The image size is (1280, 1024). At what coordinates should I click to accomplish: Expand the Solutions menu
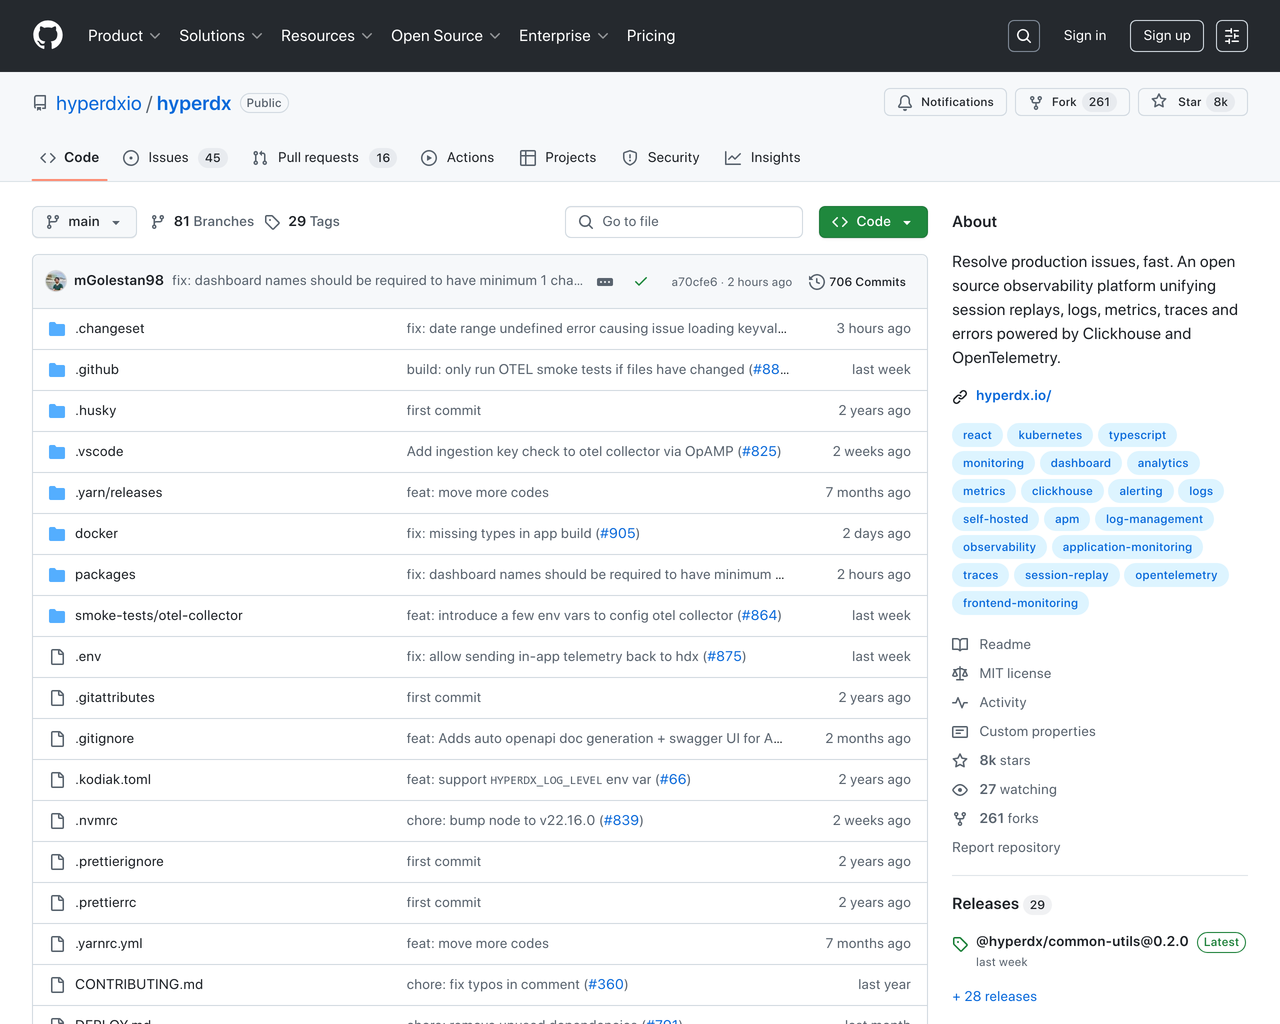(x=221, y=36)
